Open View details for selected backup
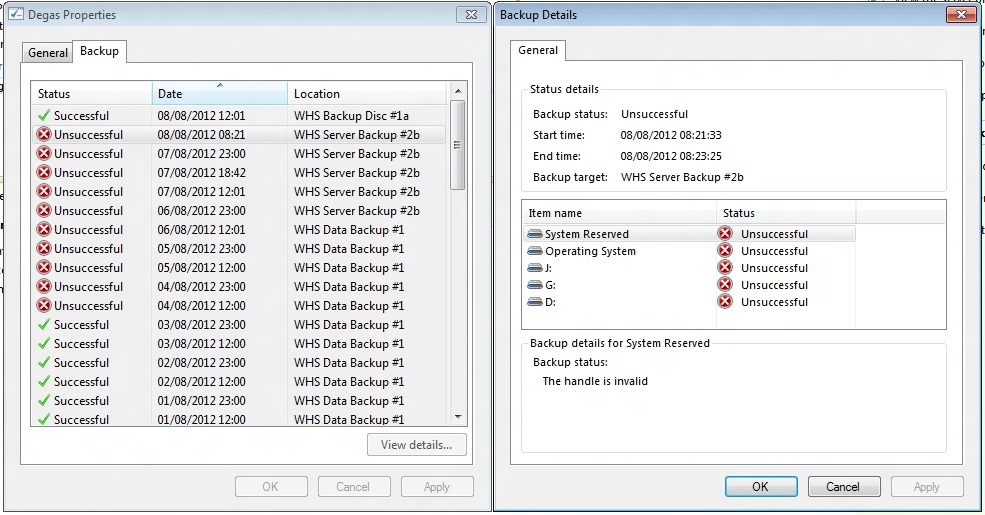The height and width of the screenshot is (515, 985). coord(416,445)
